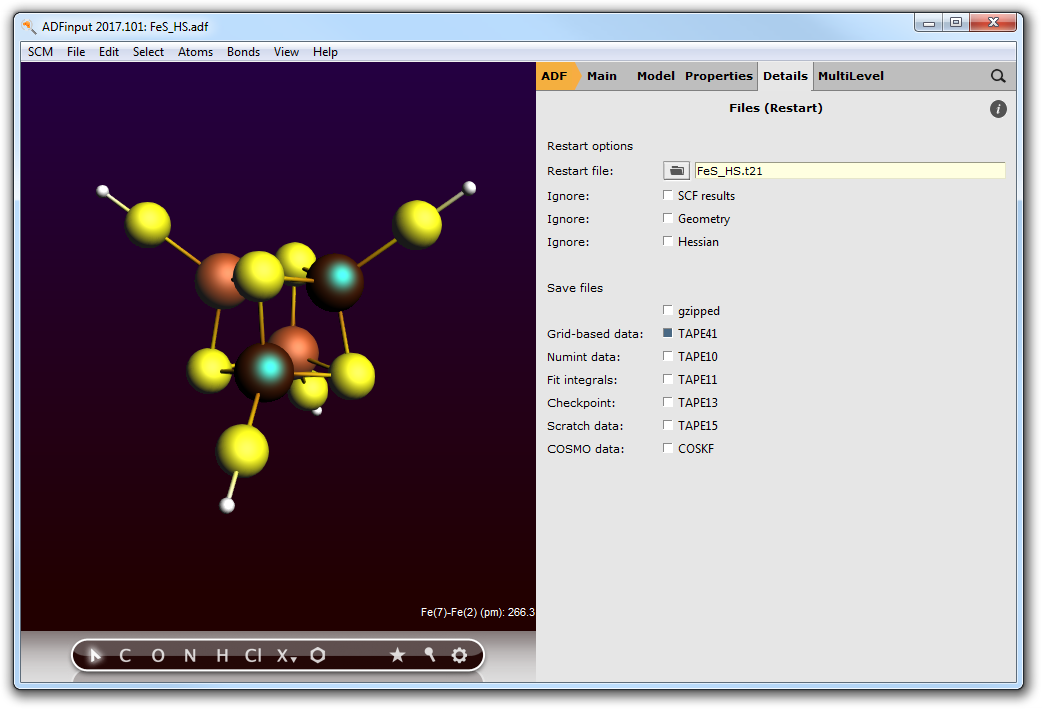Maximize the ADFinput window
The height and width of the screenshot is (709, 1042).
click(x=956, y=23)
